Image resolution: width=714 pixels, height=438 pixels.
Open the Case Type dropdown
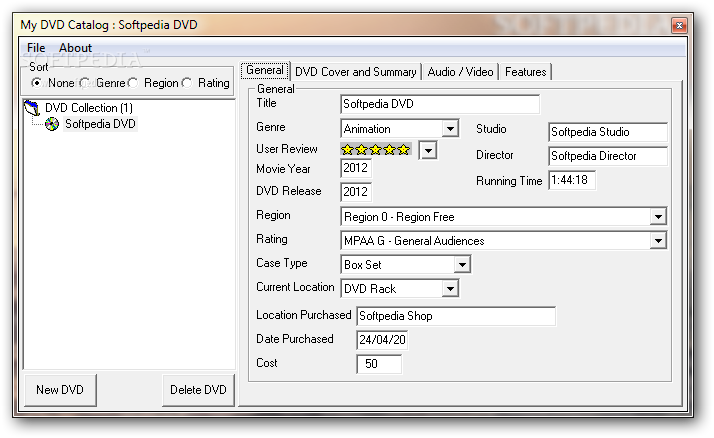(462, 265)
